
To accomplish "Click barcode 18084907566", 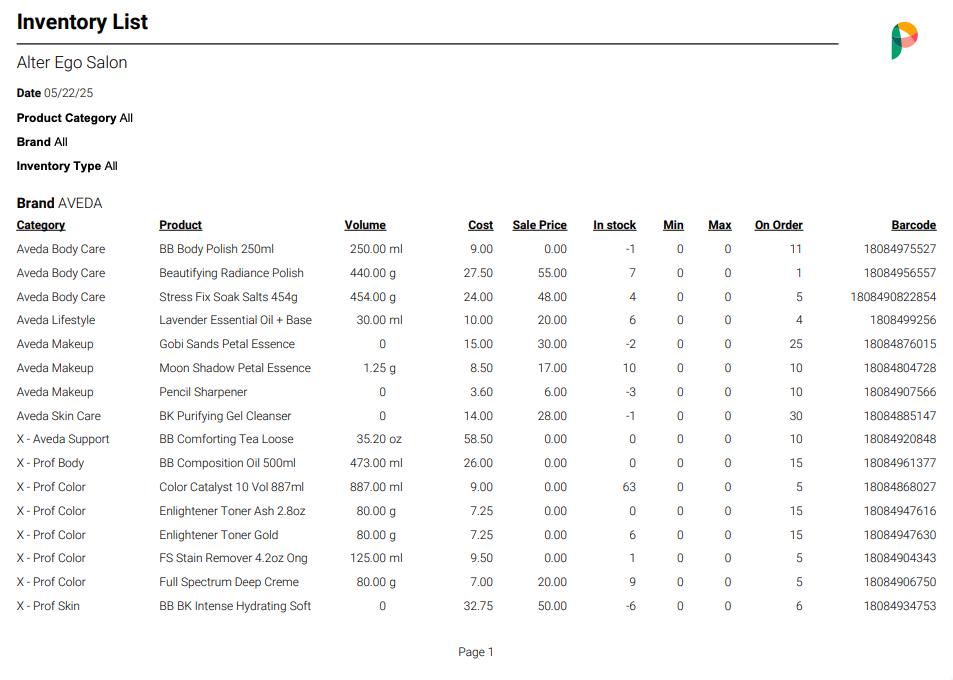I will pyautogui.click(x=900, y=393).
